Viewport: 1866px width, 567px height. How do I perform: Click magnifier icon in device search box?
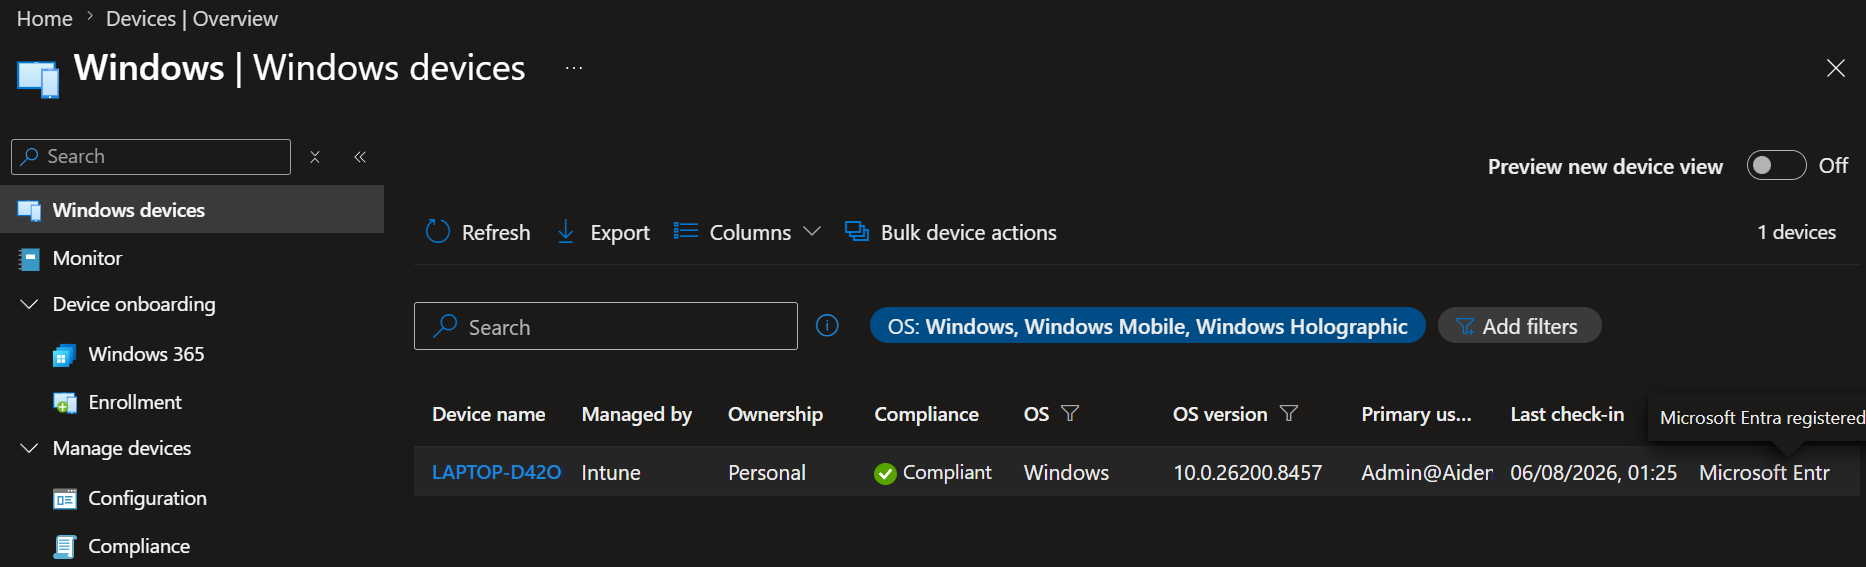coord(445,326)
